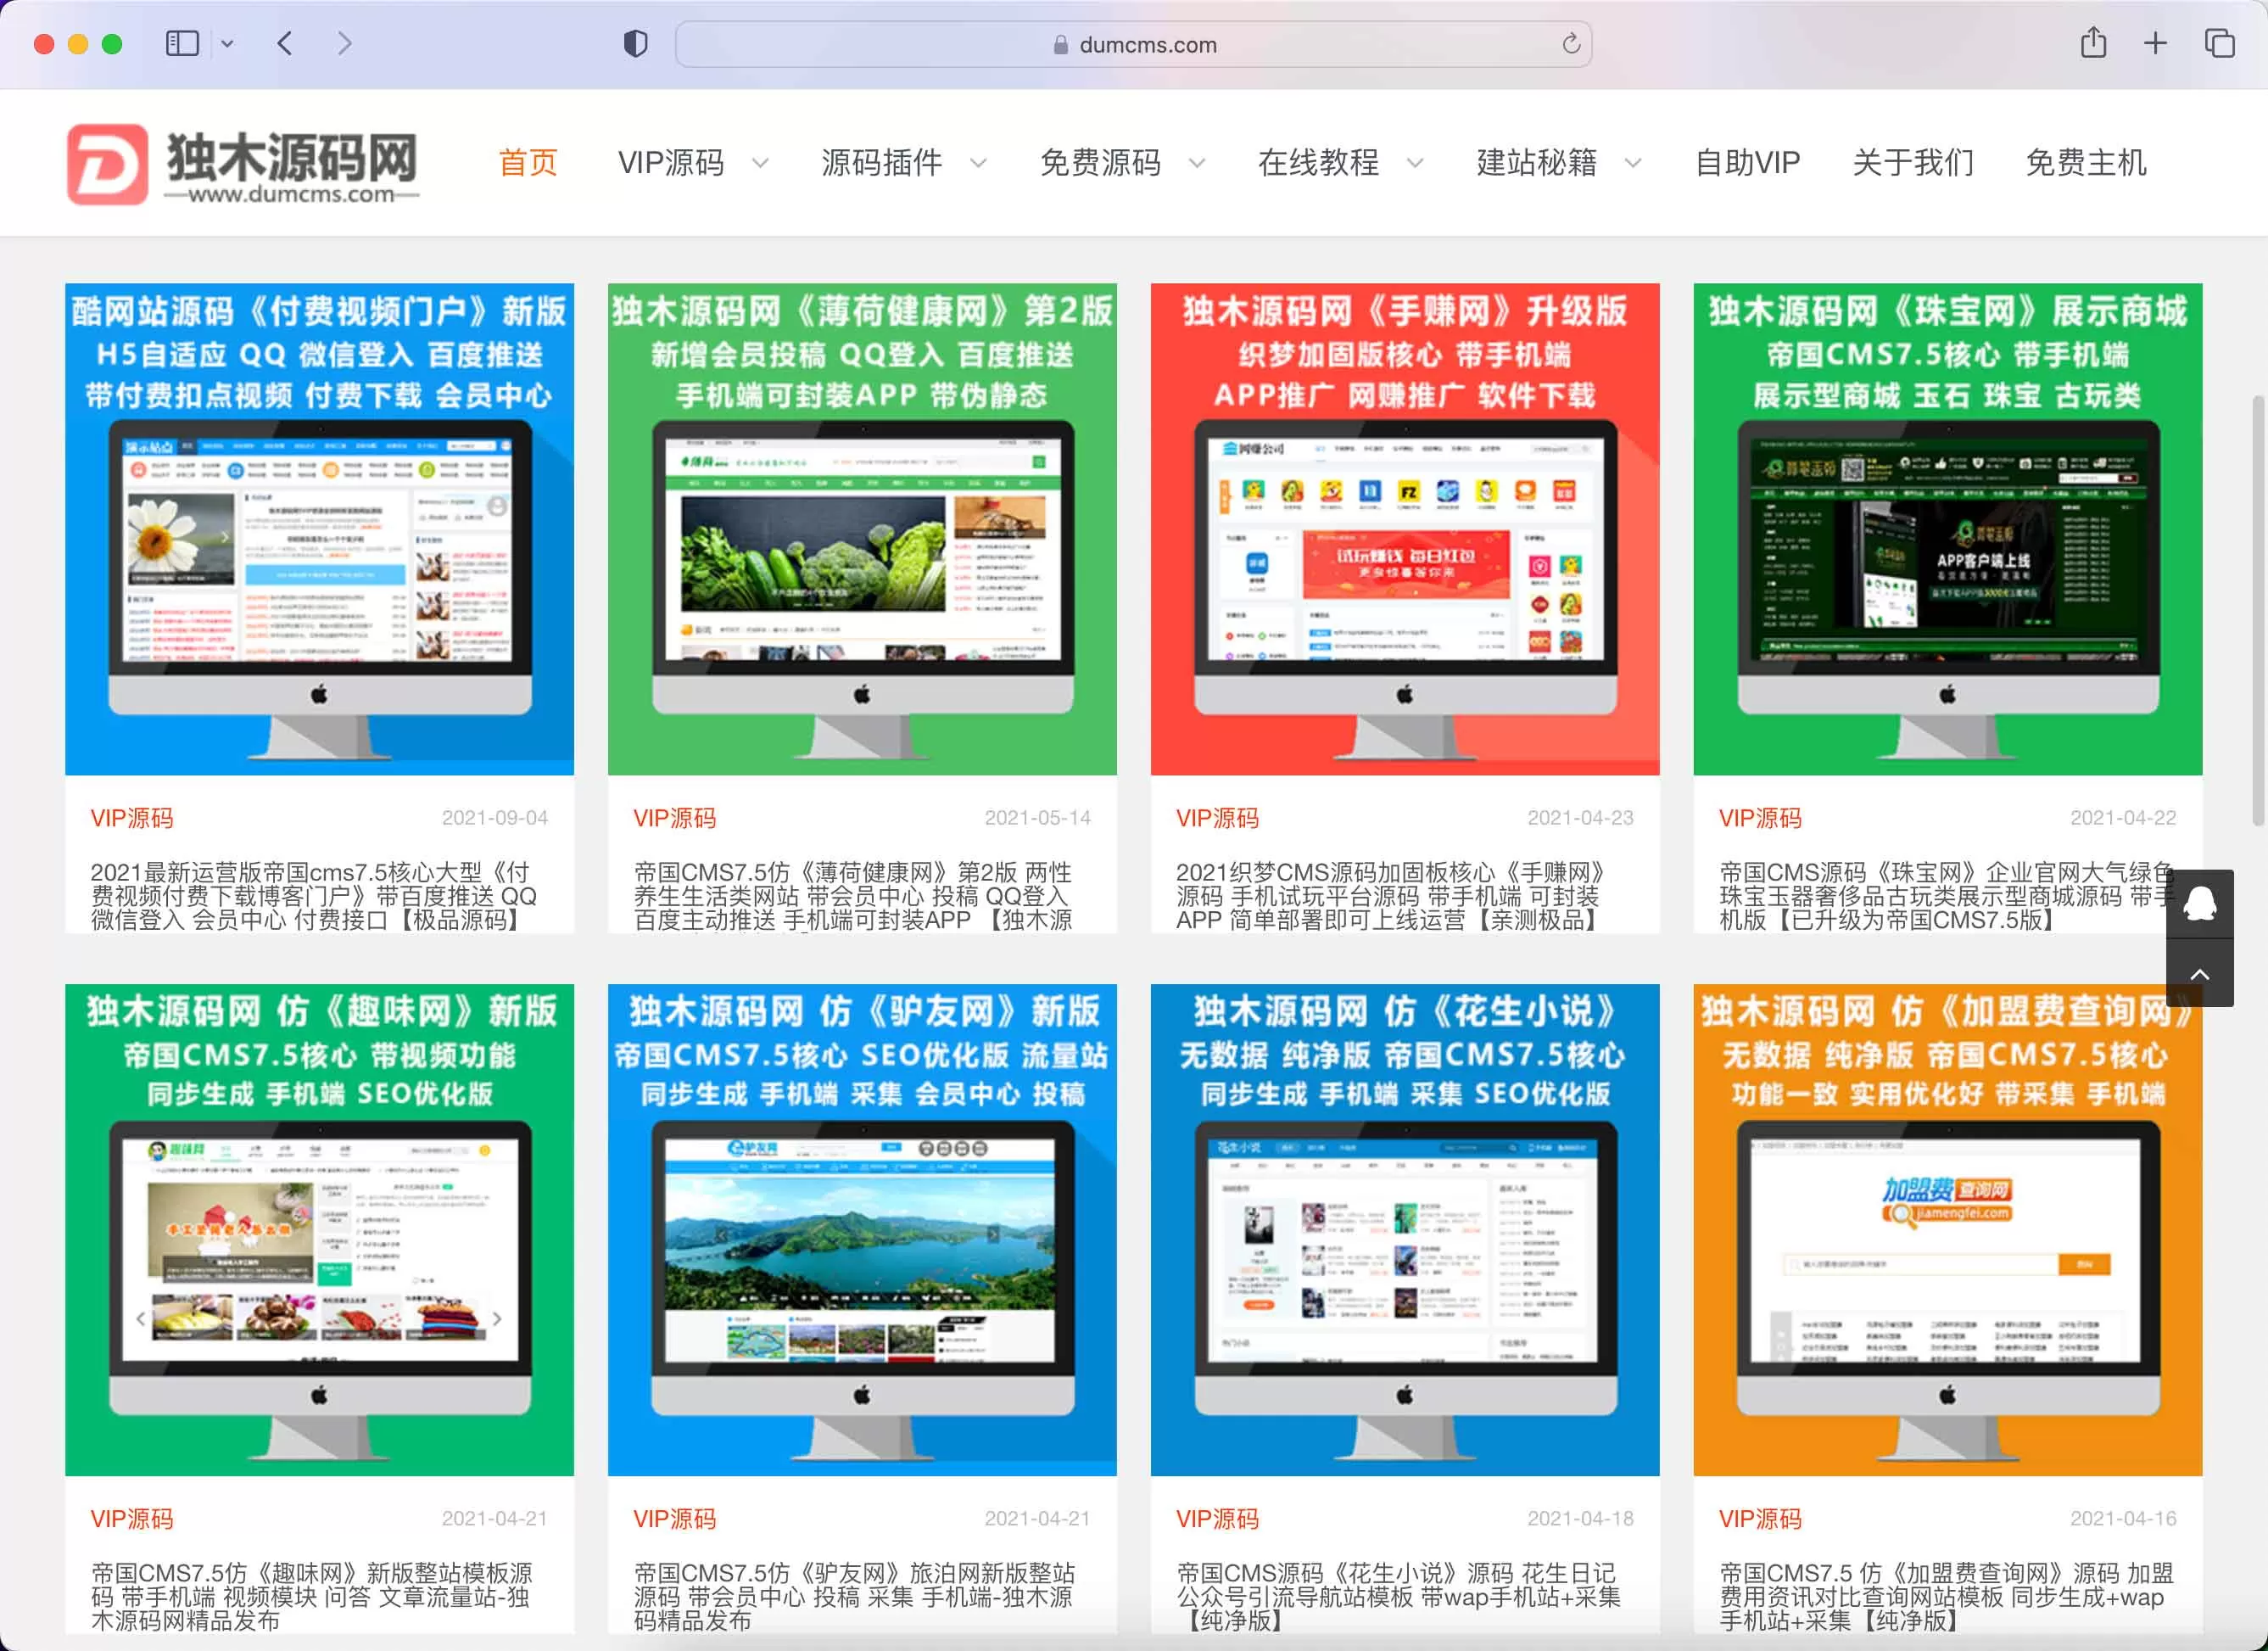Expand the 免费源码 dropdown chevron
Screen dimensions: 2268x1651
1196,163
